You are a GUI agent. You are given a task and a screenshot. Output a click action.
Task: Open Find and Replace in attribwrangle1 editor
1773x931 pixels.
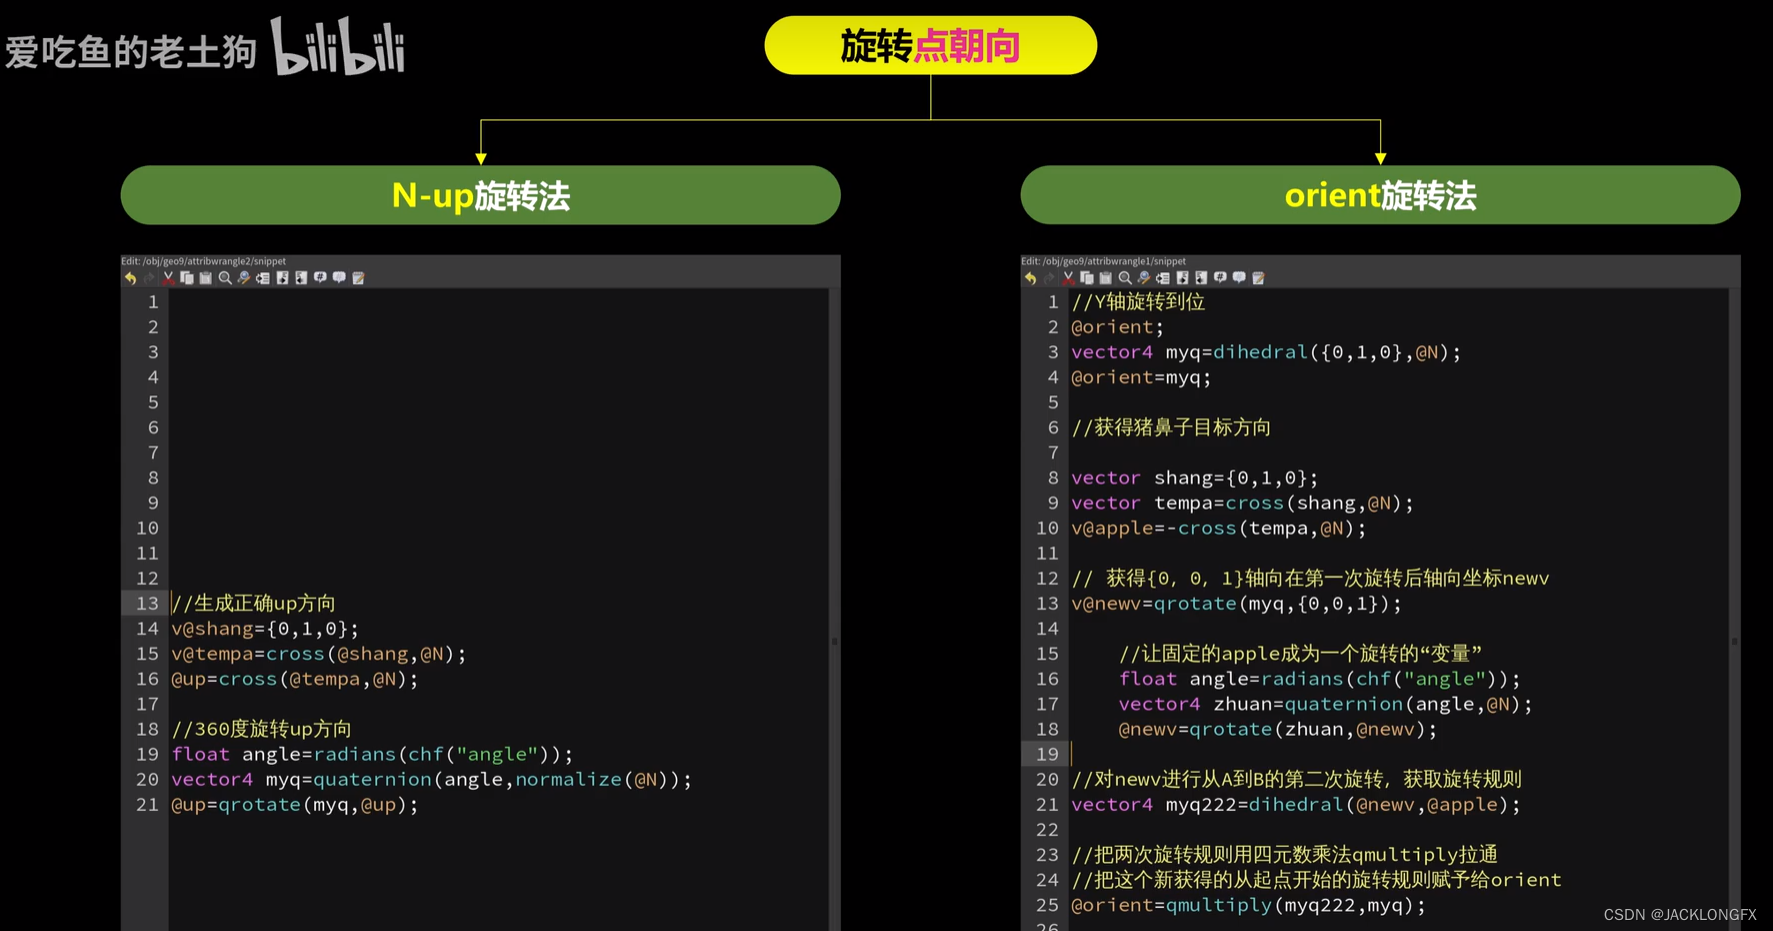point(1144,278)
